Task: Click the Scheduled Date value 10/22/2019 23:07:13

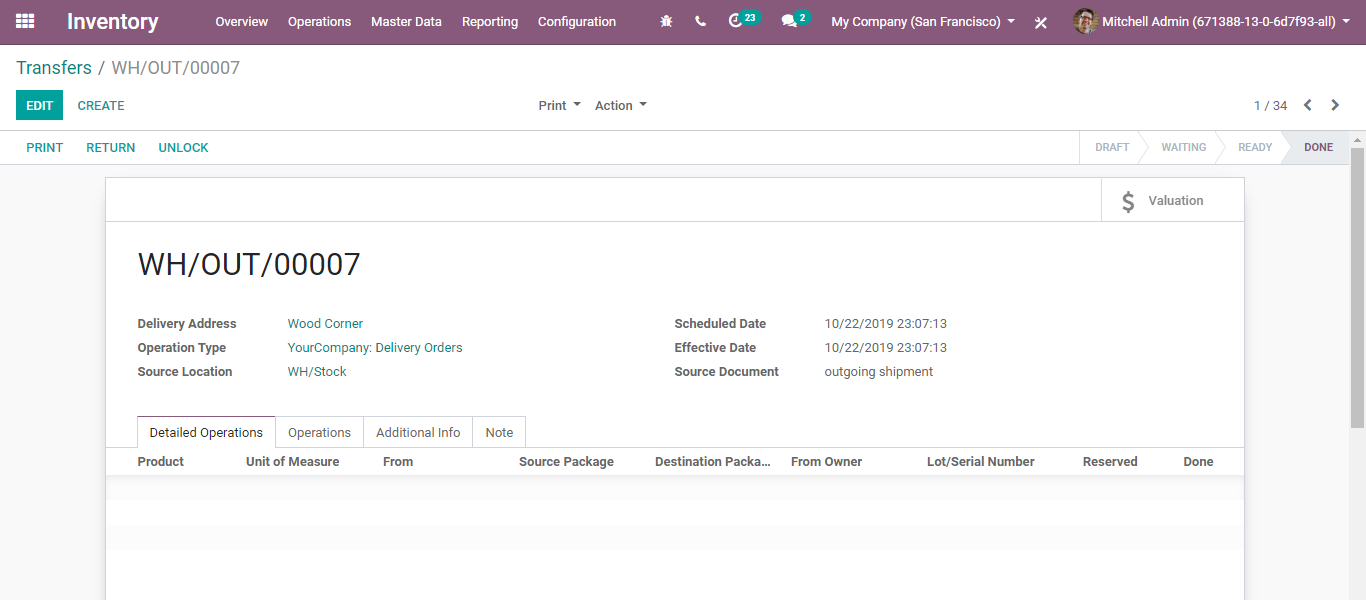Action: [x=885, y=323]
